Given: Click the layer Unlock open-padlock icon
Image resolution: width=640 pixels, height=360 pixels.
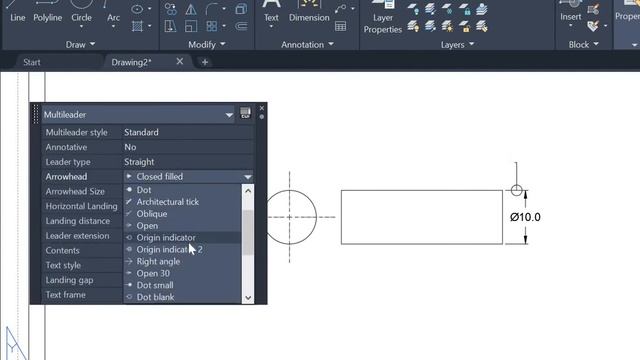Looking at the screenshot, I should [464, 27].
